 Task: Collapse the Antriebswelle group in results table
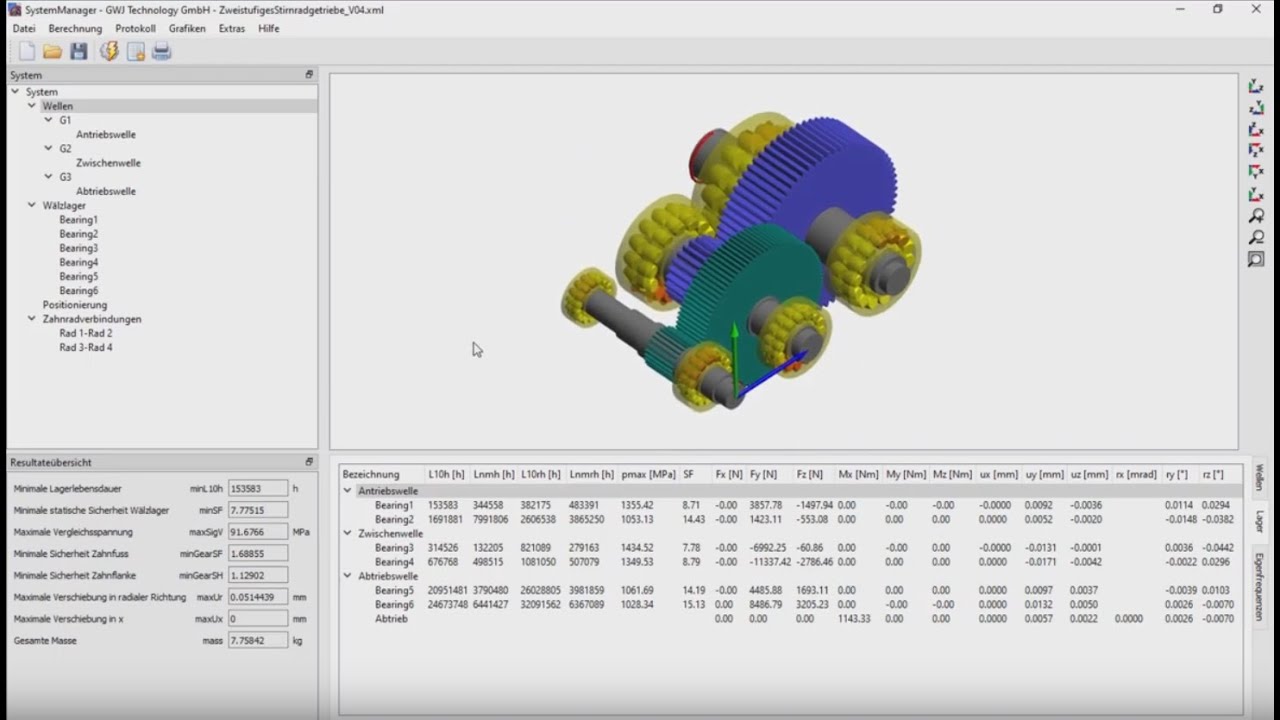pos(348,491)
